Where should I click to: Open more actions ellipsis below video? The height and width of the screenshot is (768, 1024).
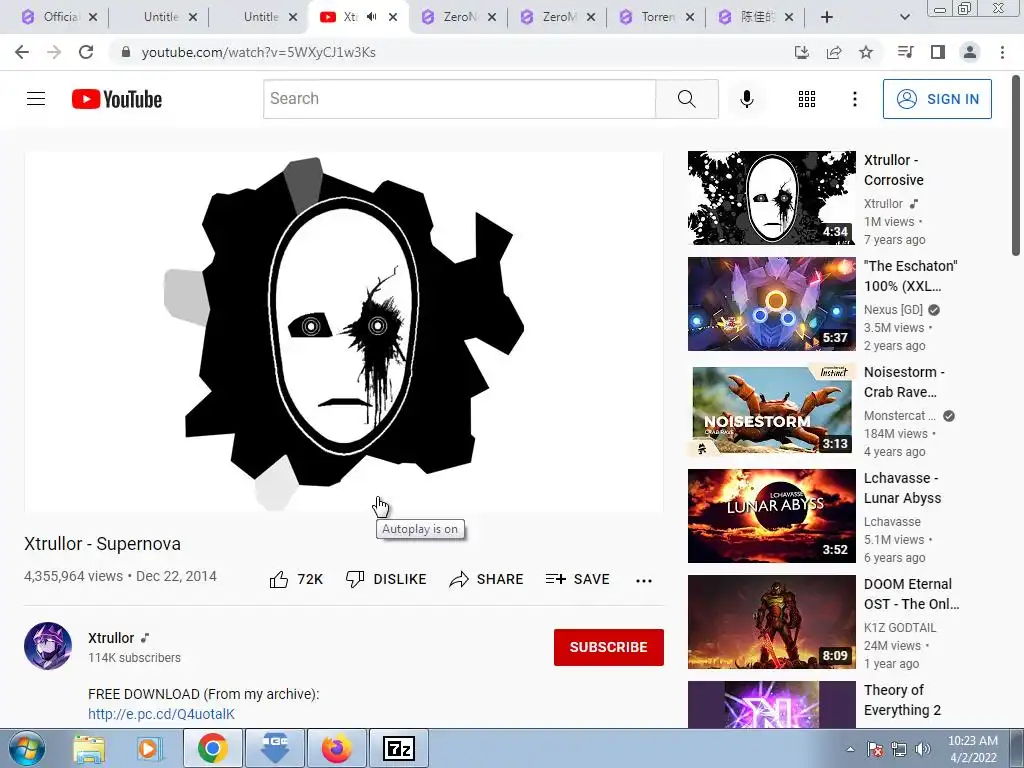[x=644, y=581]
